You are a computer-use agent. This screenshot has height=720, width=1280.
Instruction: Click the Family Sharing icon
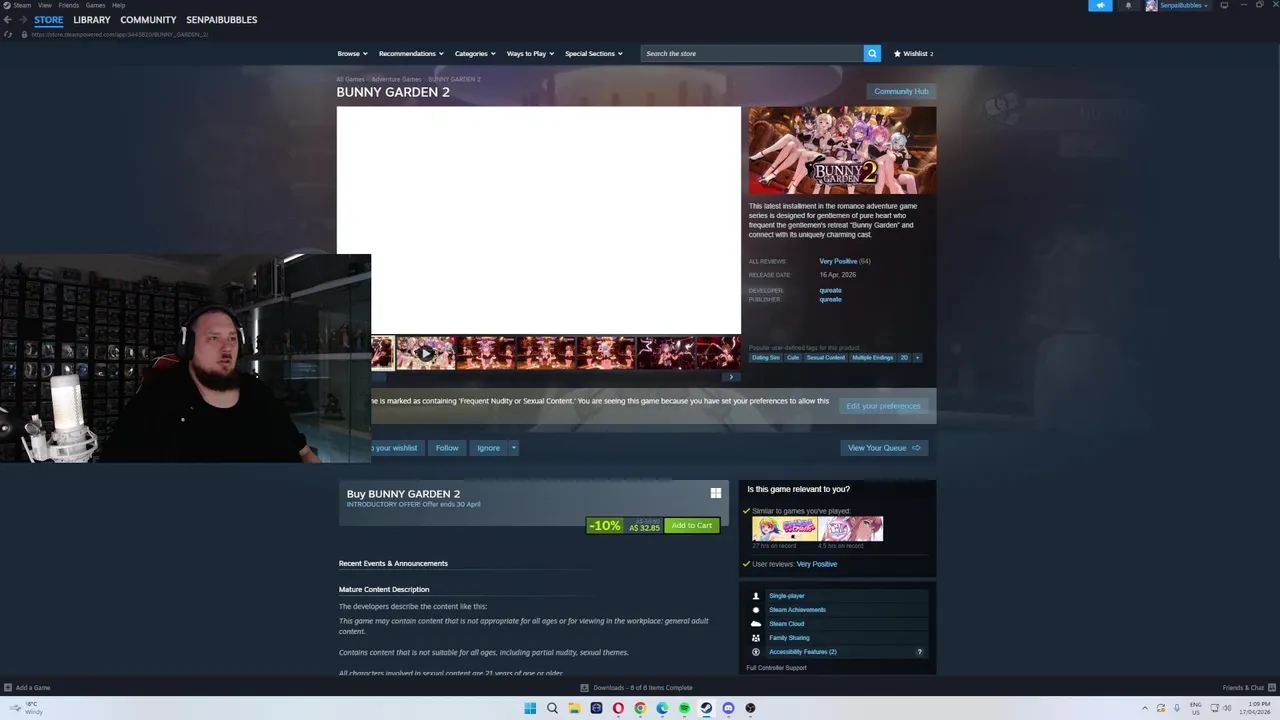(x=756, y=638)
